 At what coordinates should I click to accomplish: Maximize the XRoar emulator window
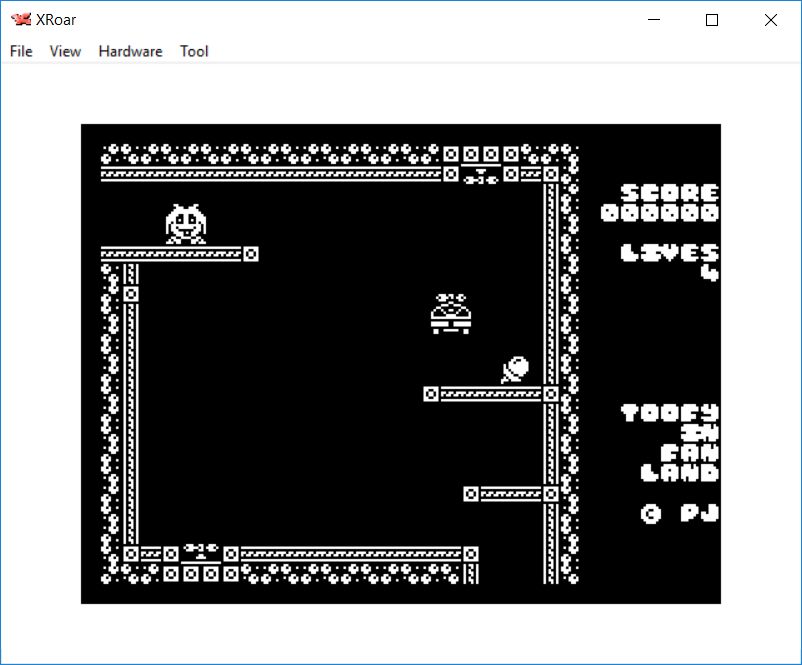coord(712,20)
